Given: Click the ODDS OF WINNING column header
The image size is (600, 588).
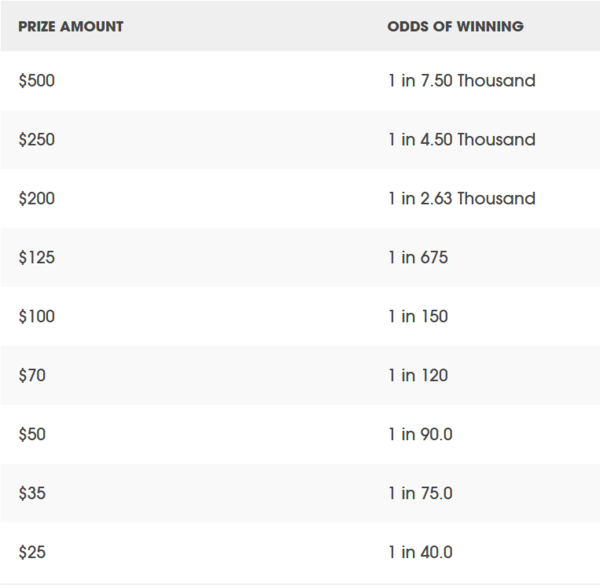Looking at the screenshot, I should [455, 27].
